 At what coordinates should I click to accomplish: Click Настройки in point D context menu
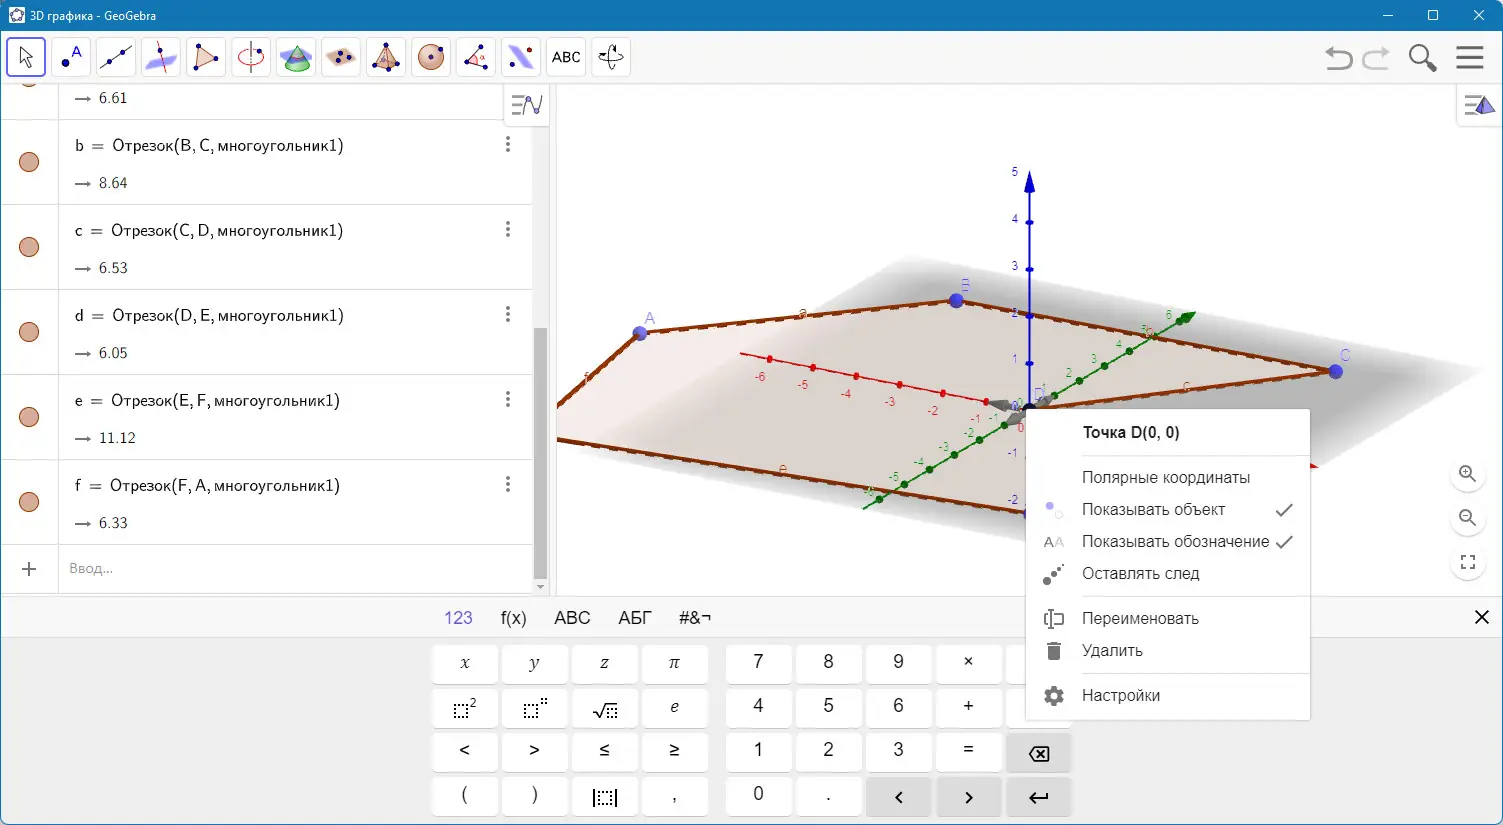(1120, 696)
